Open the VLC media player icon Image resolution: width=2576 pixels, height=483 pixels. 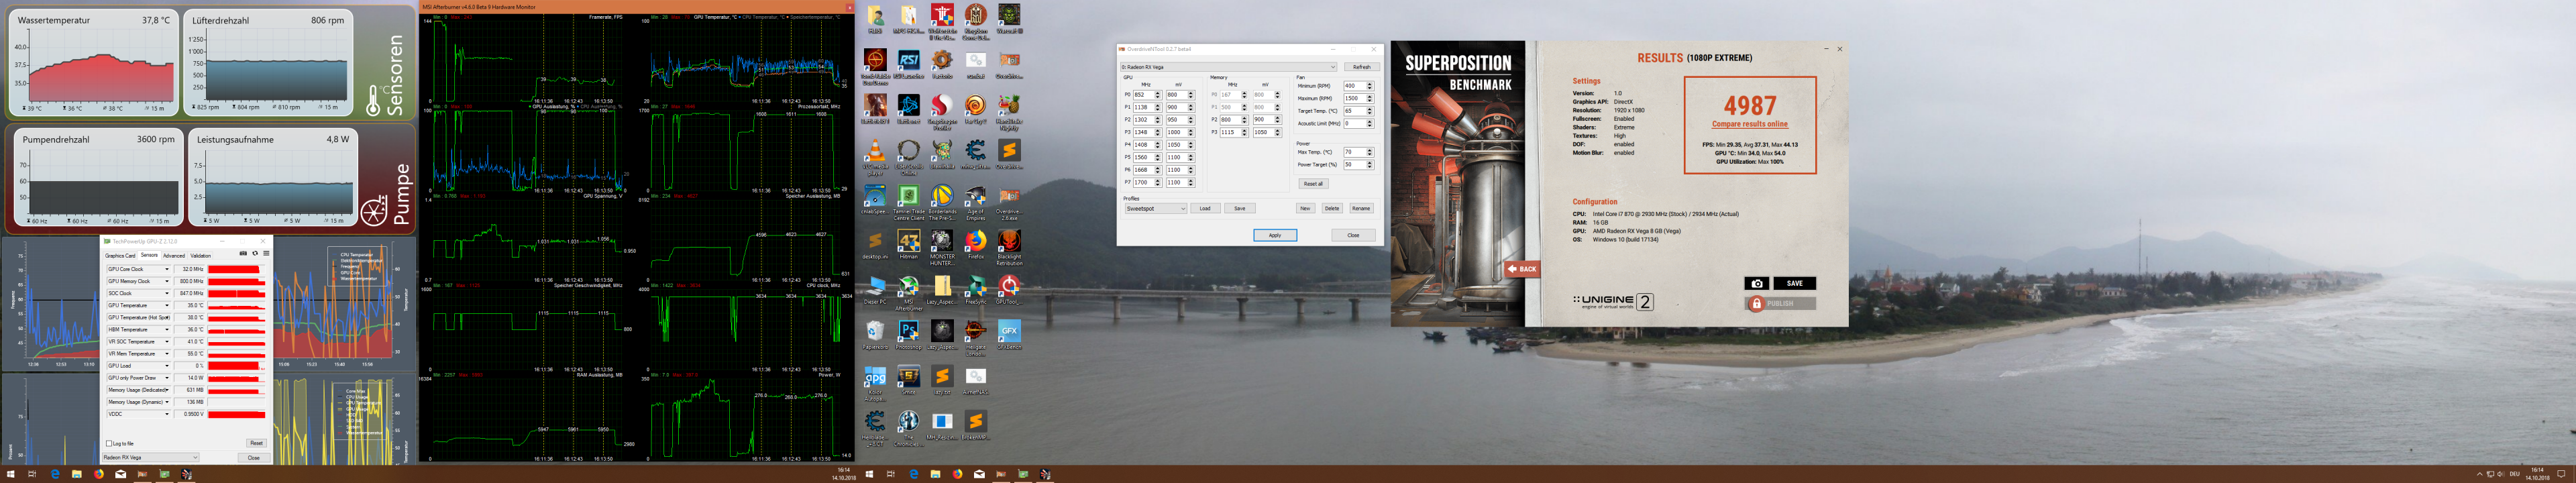click(875, 156)
